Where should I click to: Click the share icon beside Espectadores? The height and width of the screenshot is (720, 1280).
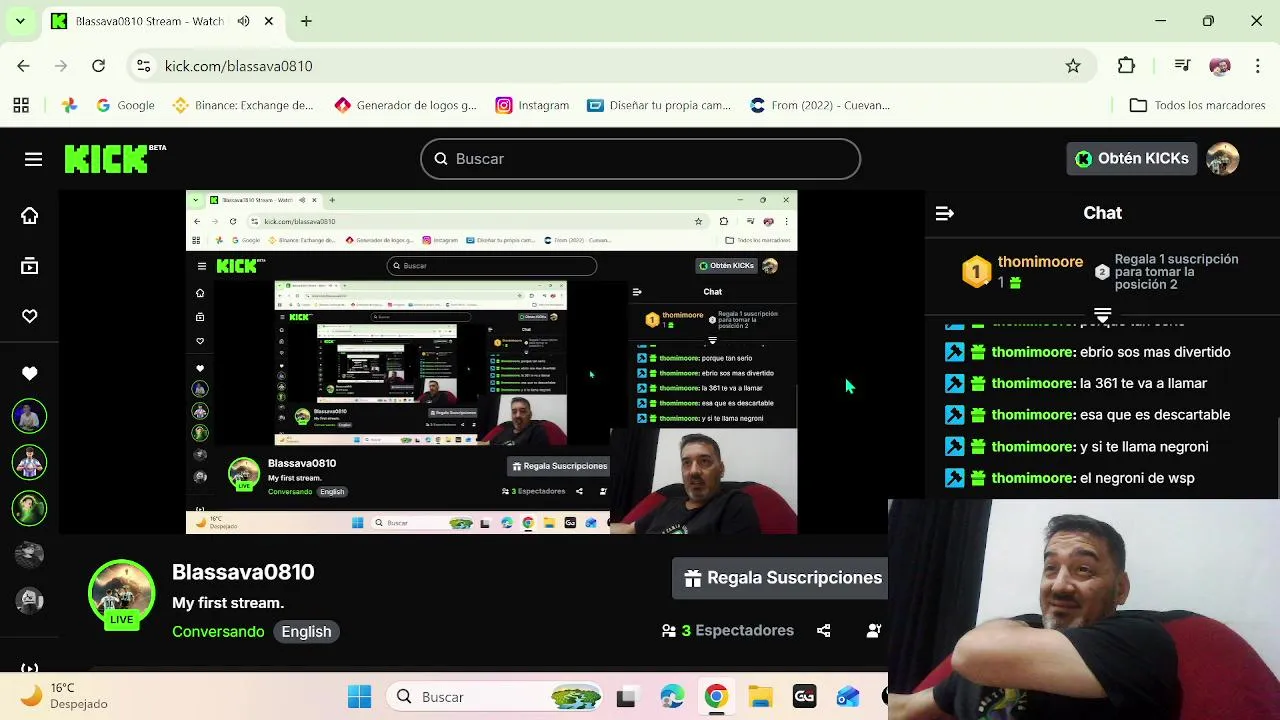click(823, 631)
